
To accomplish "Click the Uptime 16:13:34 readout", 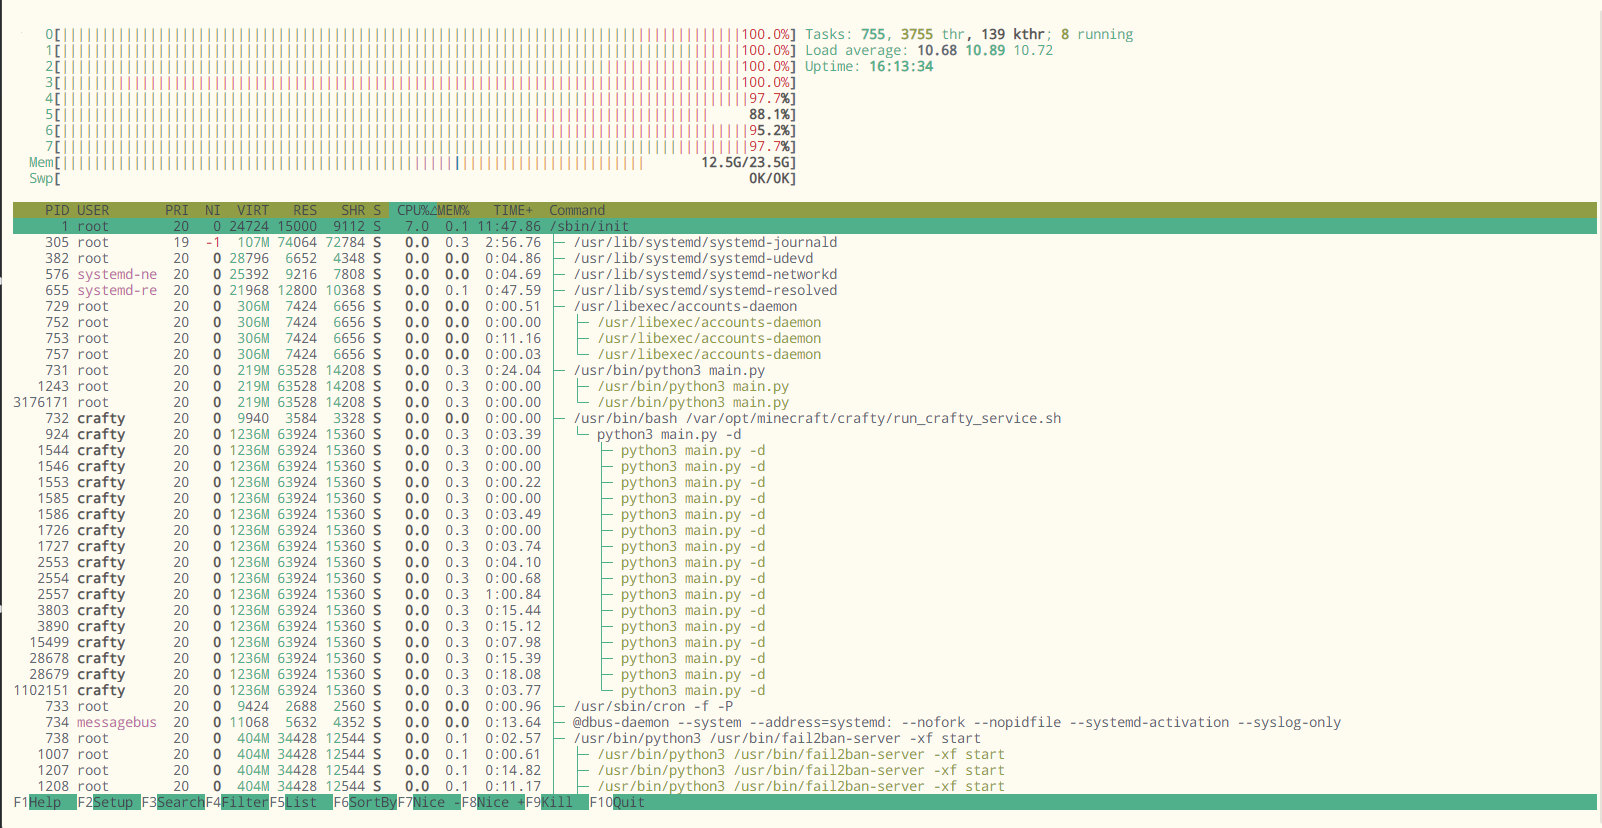I will (x=869, y=66).
